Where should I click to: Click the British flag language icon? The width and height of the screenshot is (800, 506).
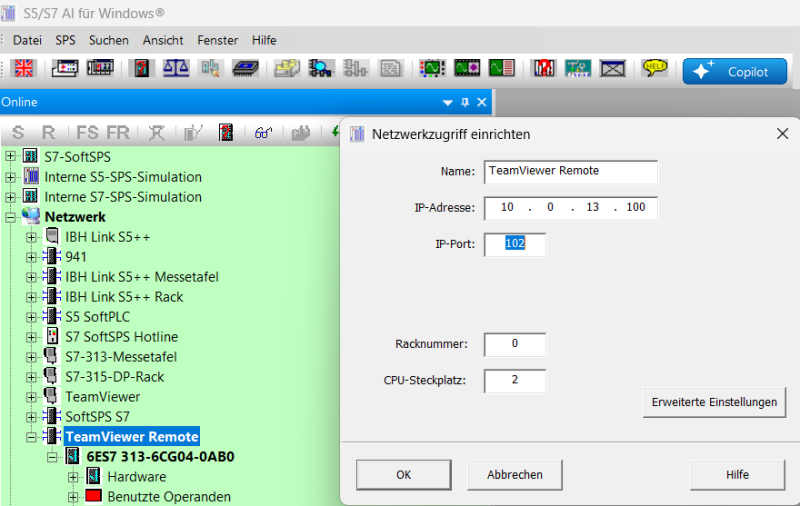pos(23,68)
